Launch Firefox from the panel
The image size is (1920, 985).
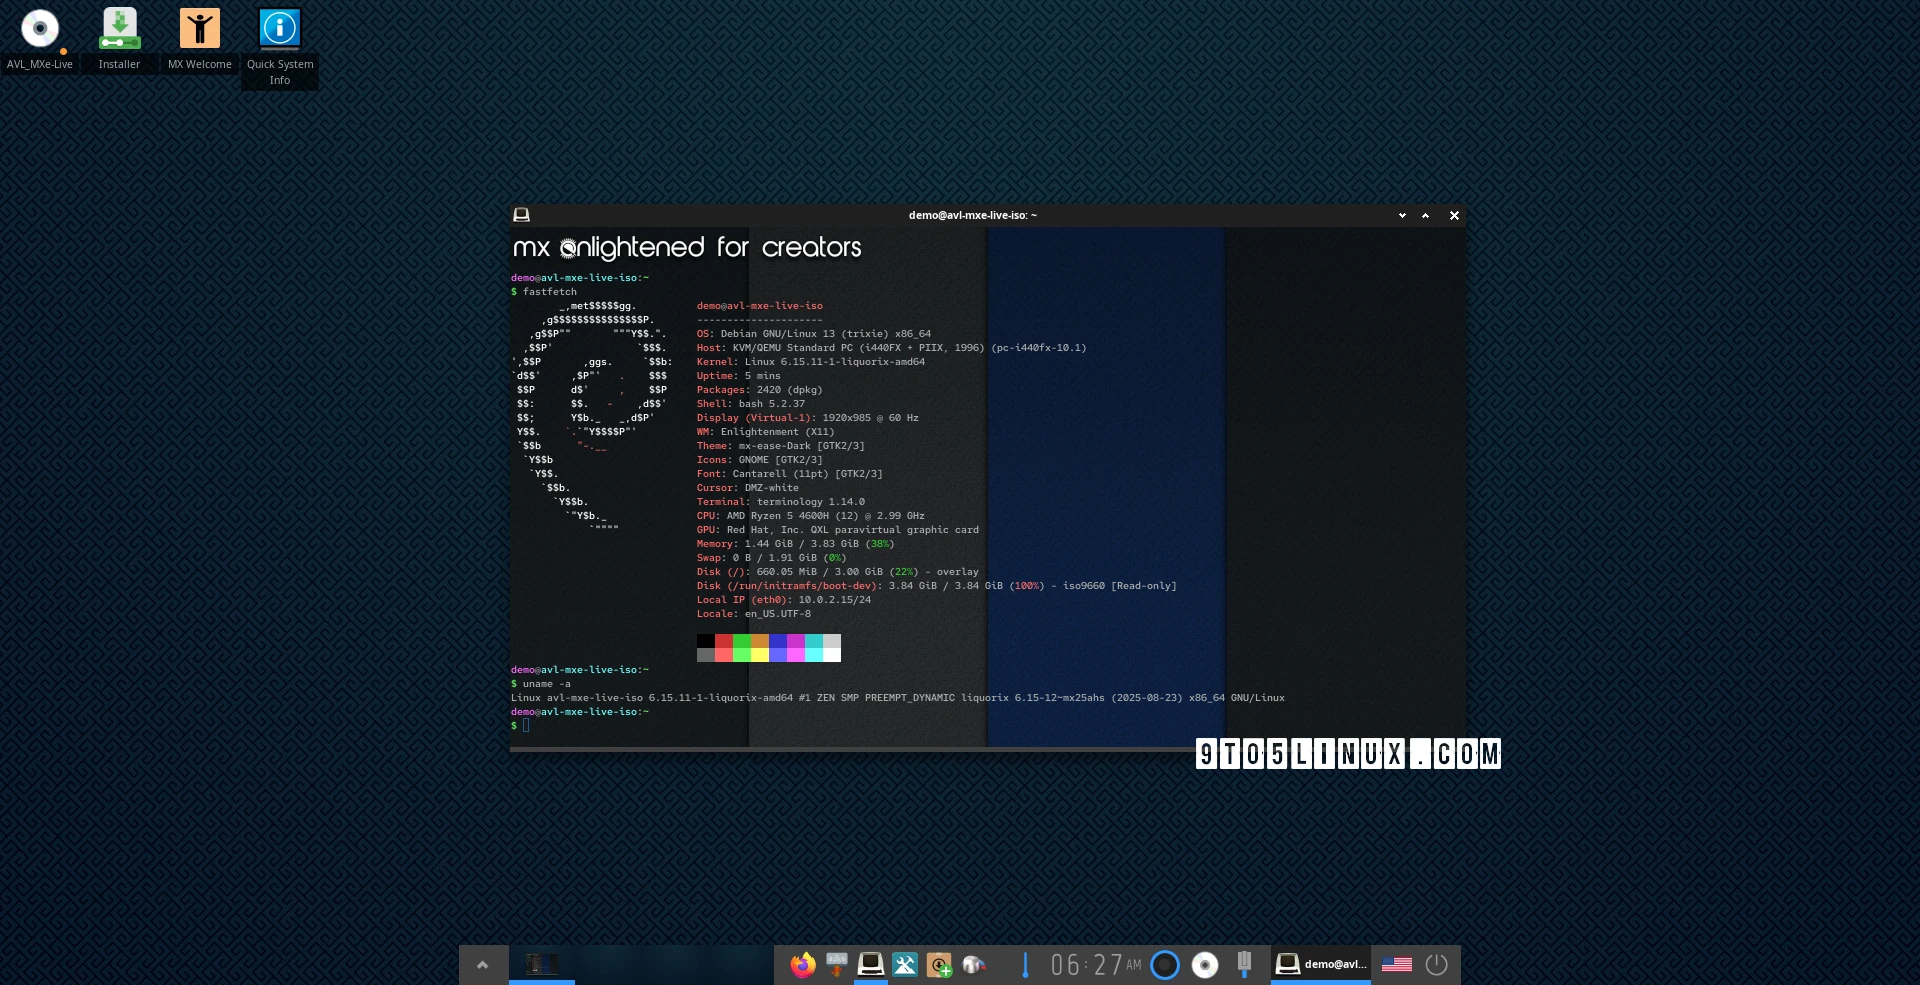802,965
